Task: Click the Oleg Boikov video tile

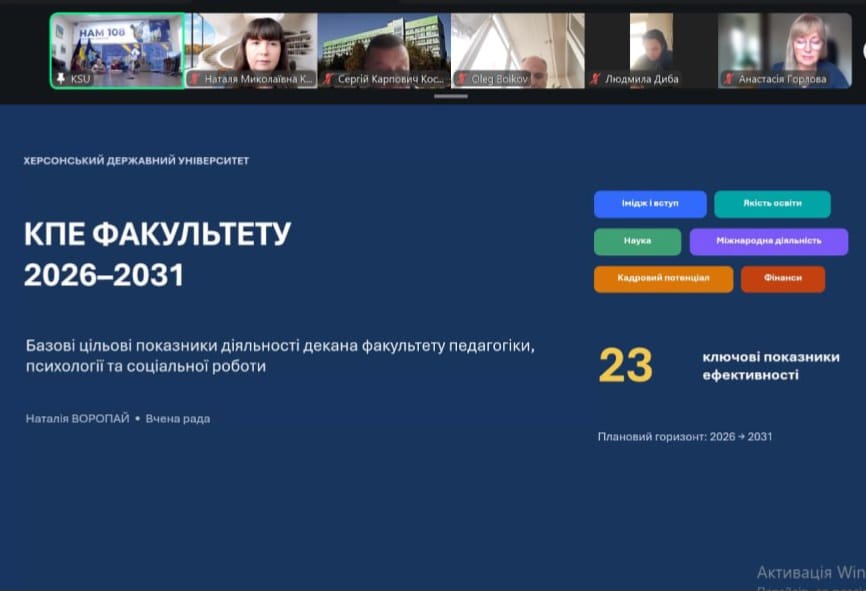Action: pyautogui.click(x=518, y=50)
